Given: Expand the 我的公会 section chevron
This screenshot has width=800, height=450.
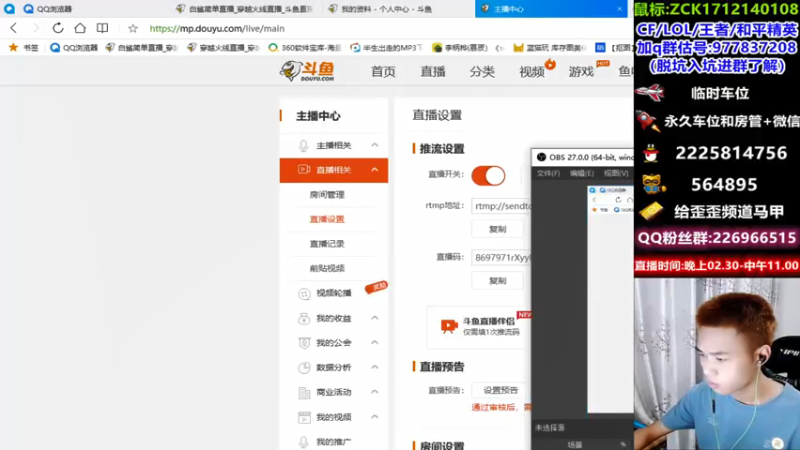Looking at the screenshot, I should coord(375,342).
